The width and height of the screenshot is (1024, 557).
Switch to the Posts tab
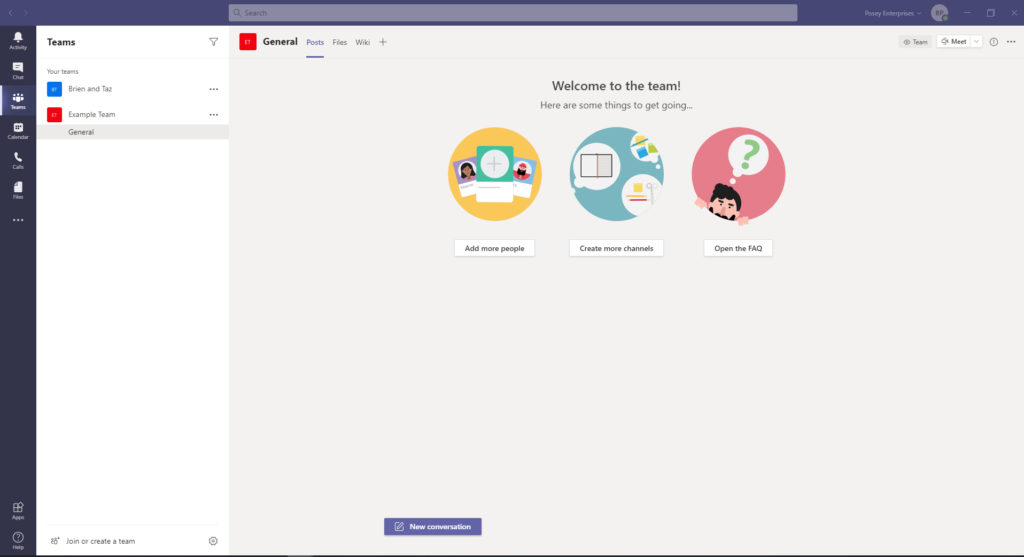click(x=315, y=42)
